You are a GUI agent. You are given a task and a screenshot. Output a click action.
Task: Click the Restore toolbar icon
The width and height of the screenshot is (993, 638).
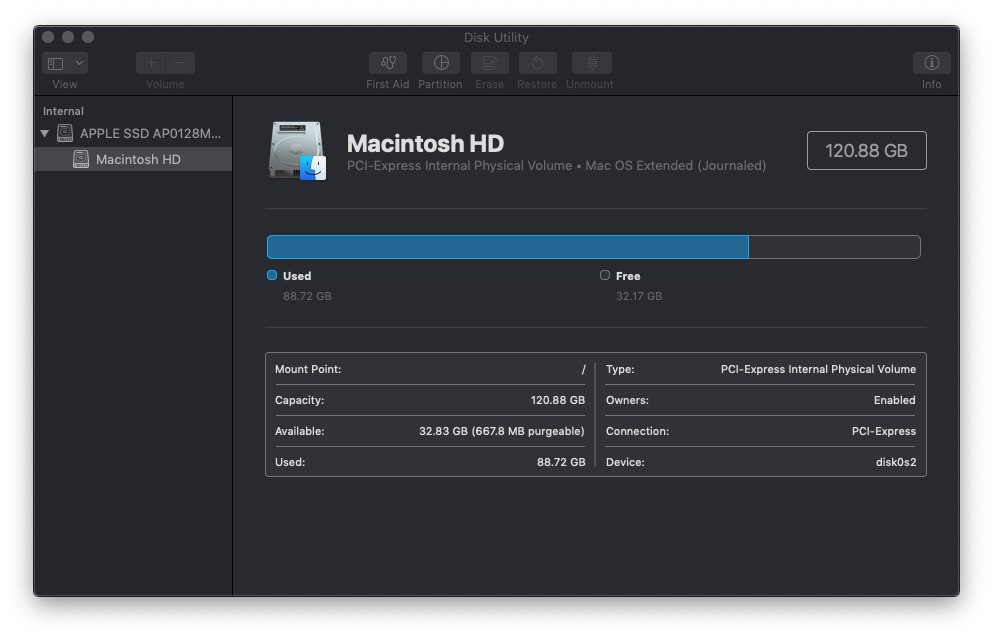538,63
